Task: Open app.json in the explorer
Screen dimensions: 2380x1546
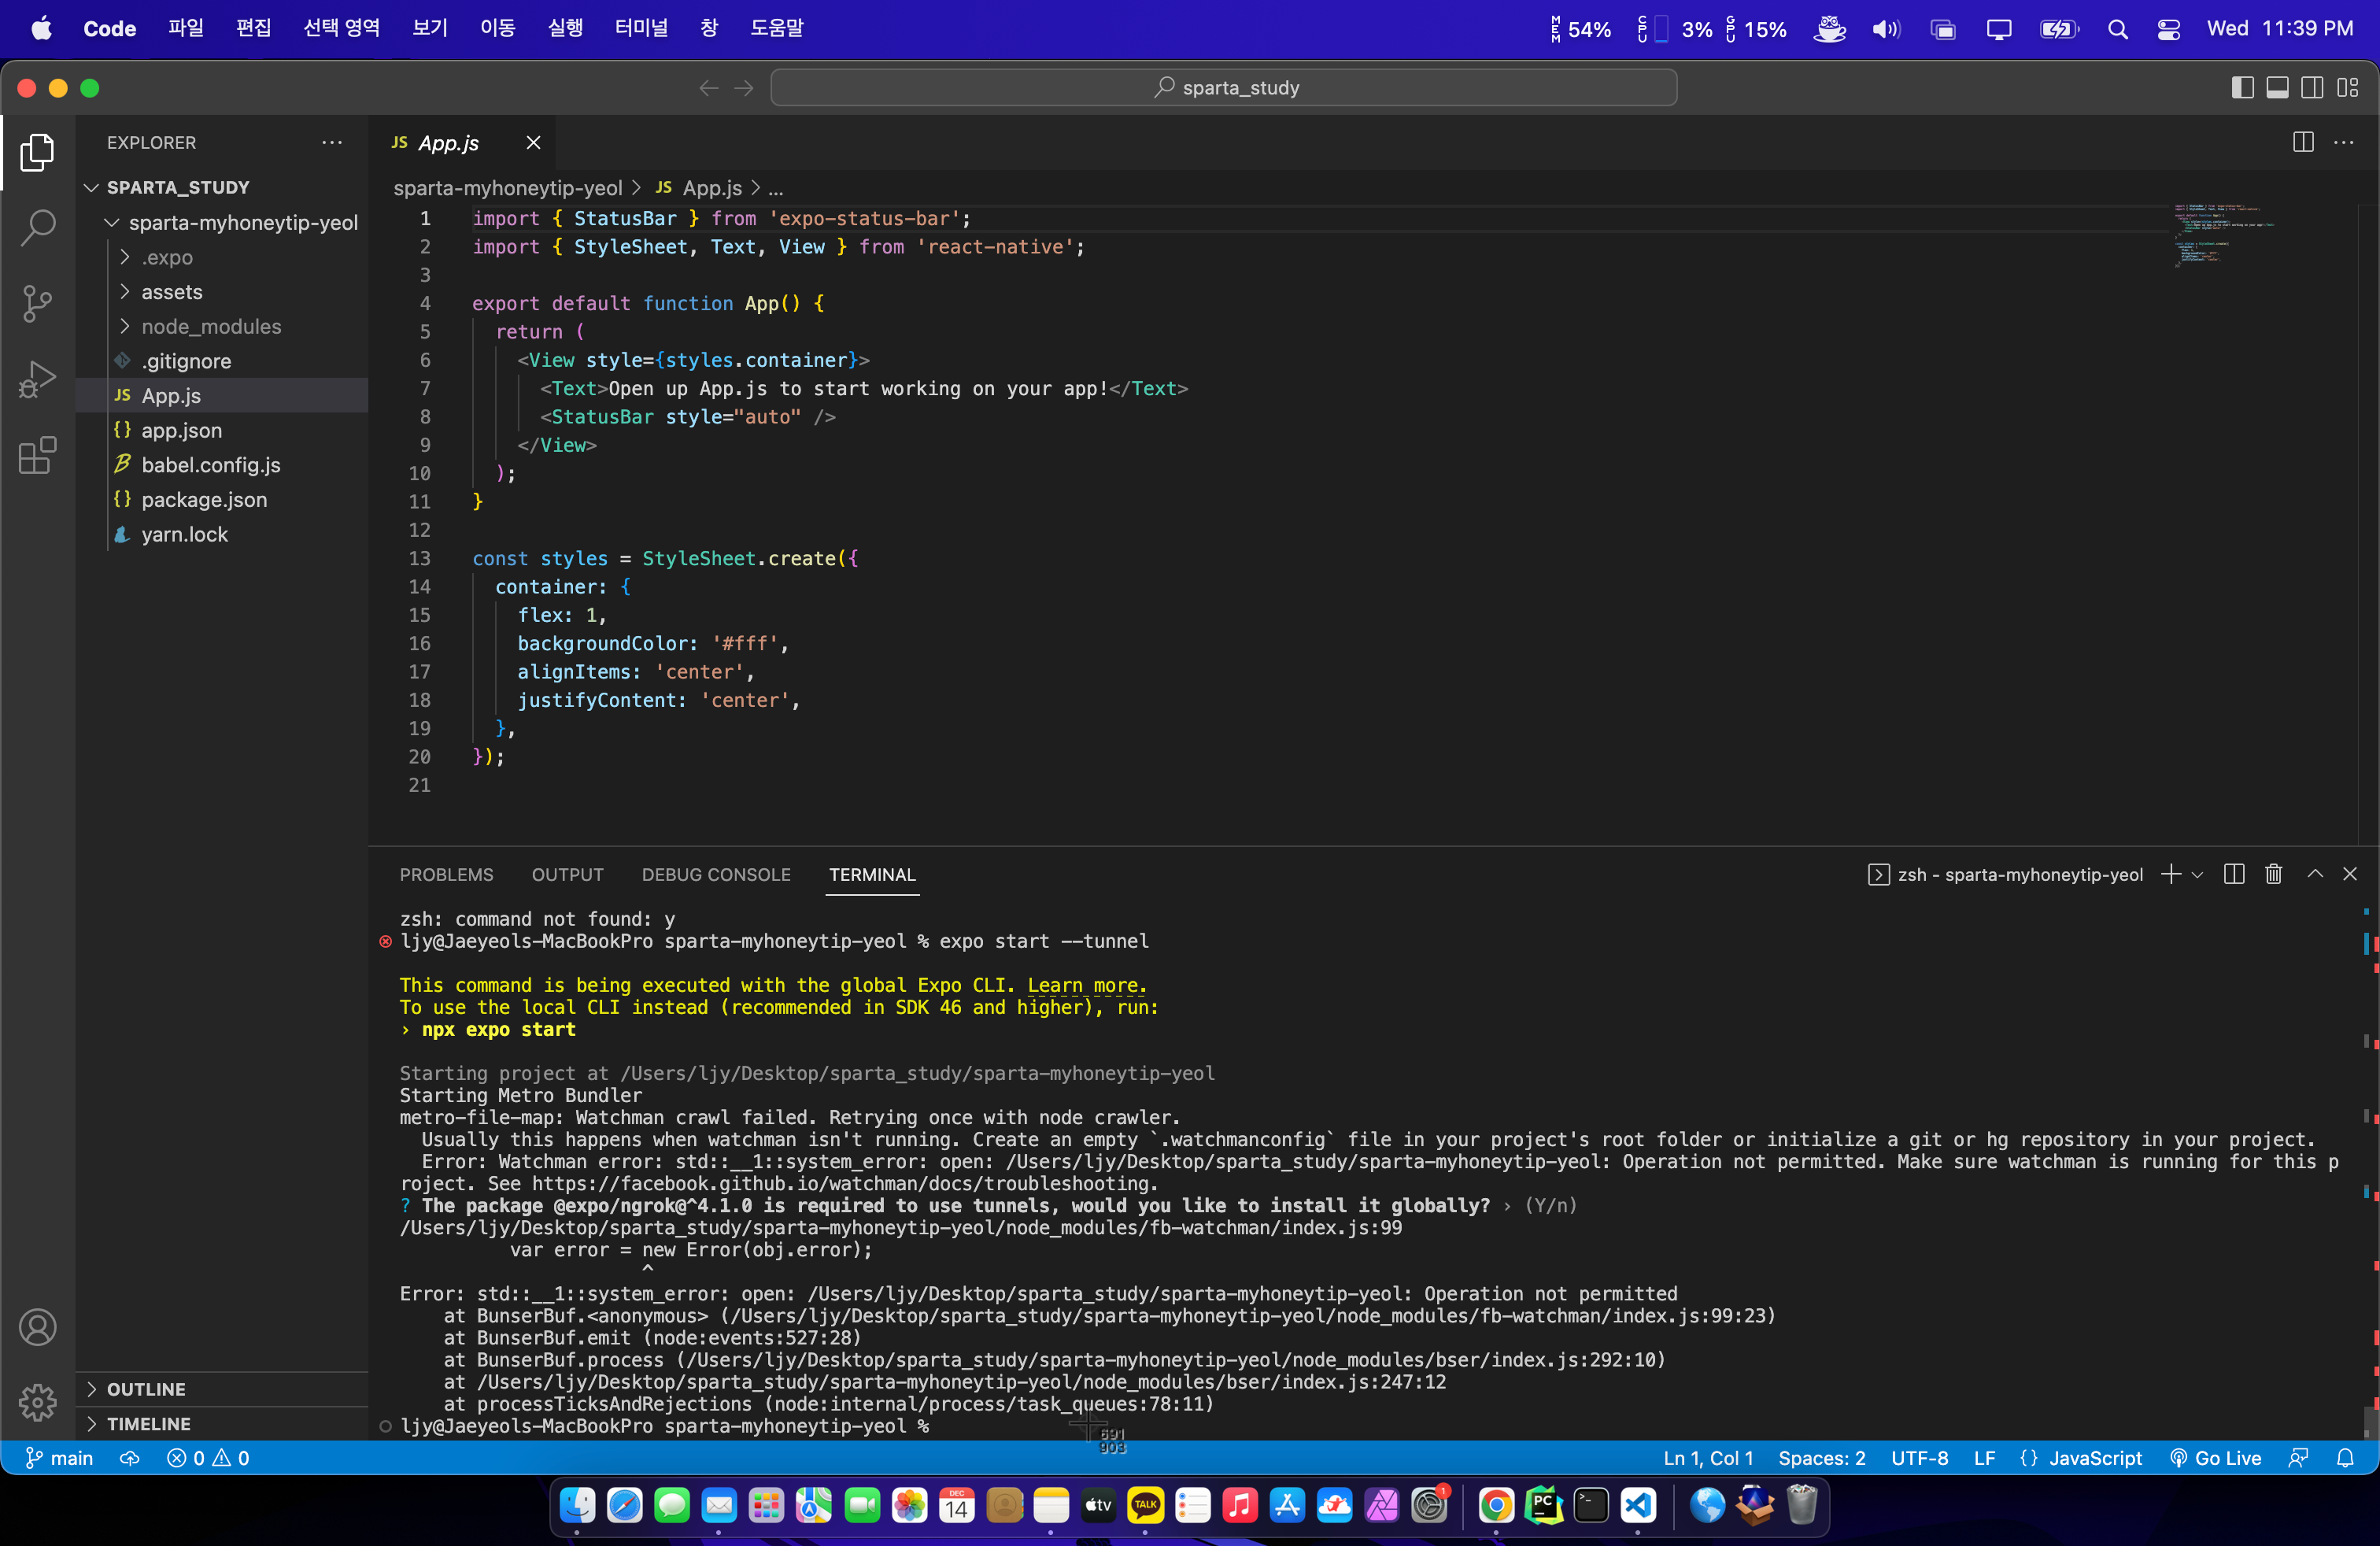Action: 221,430
